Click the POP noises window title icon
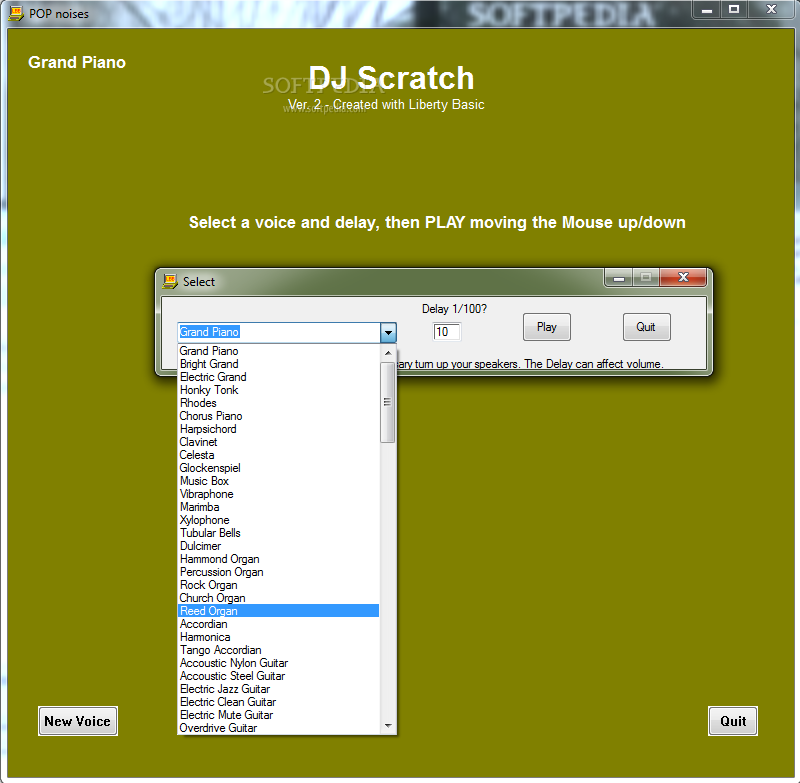The height and width of the screenshot is (783, 800). click(x=16, y=13)
